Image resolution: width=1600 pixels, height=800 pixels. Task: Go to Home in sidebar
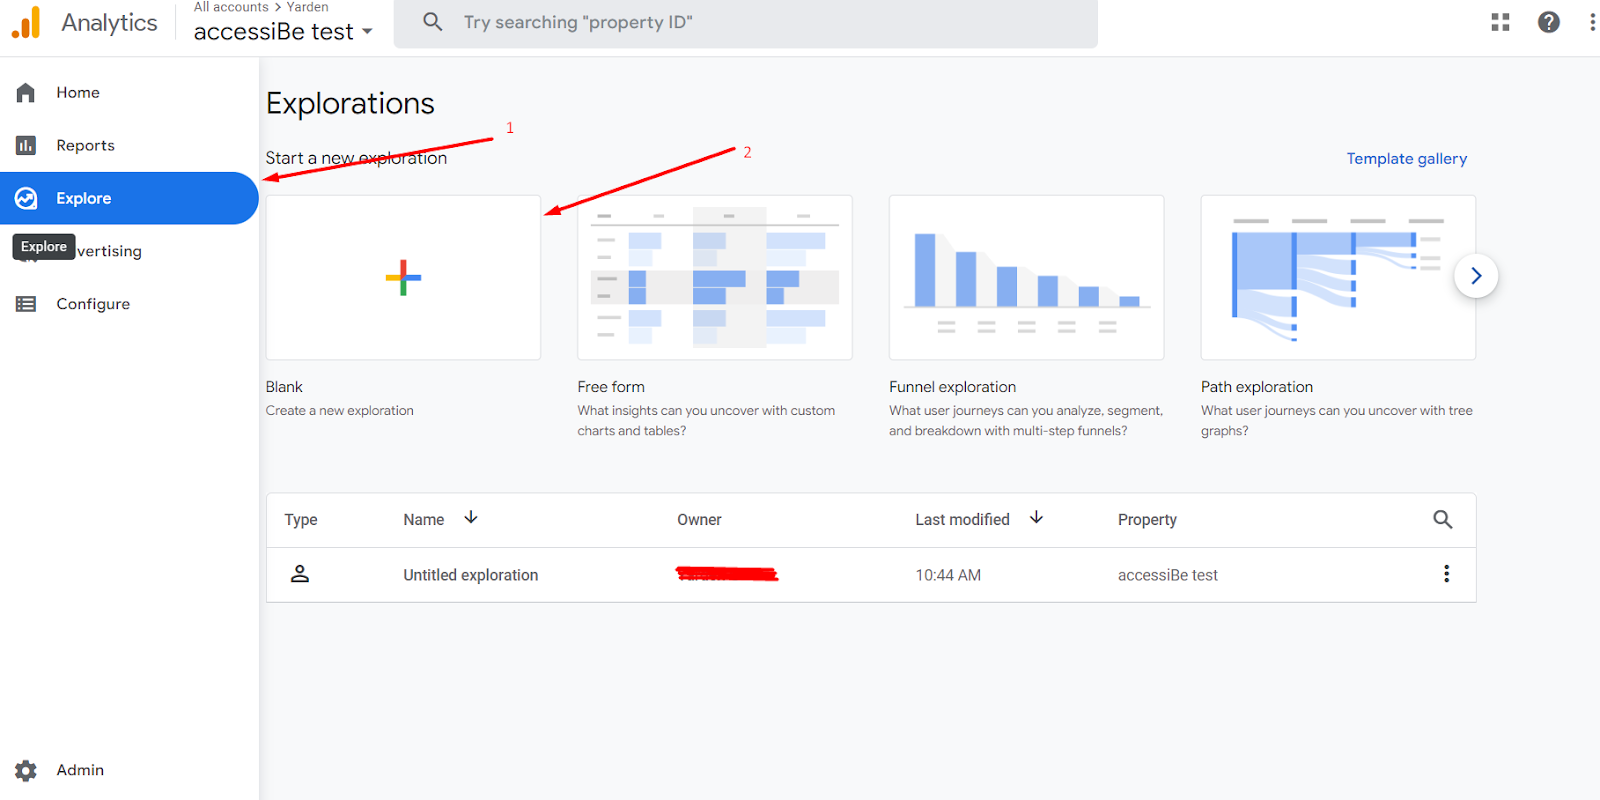pos(78,92)
